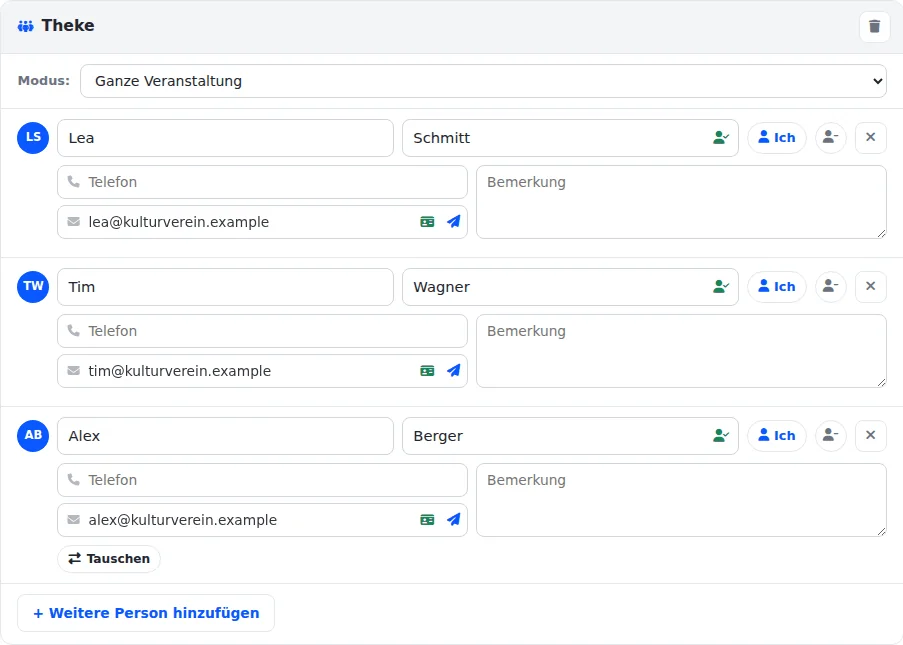Viewport: 903px width, 645px height.
Task: Click the AB avatar for Alex Berger
Action: [33, 436]
